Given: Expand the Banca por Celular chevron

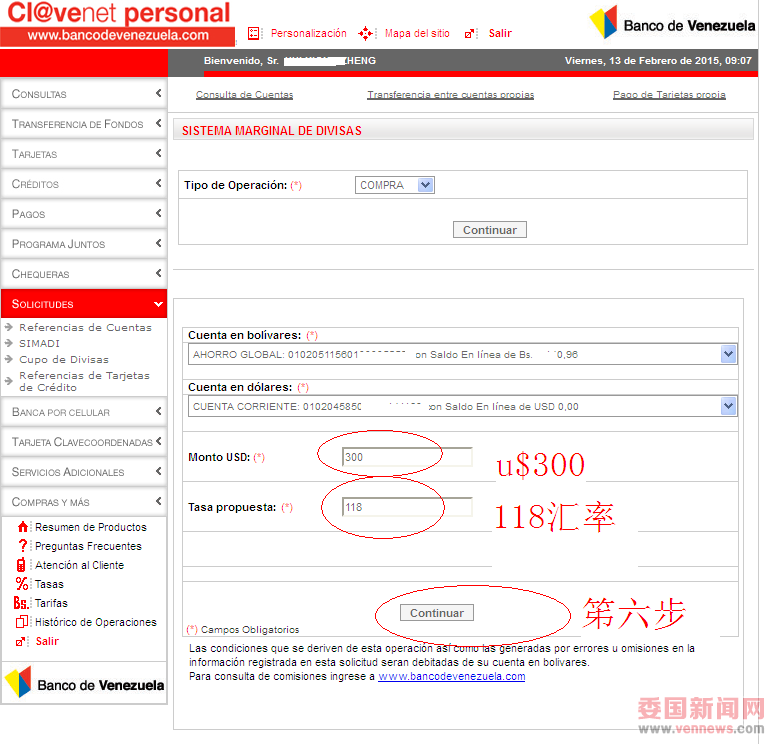Looking at the screenshot, I should click(x=159, y=411).
